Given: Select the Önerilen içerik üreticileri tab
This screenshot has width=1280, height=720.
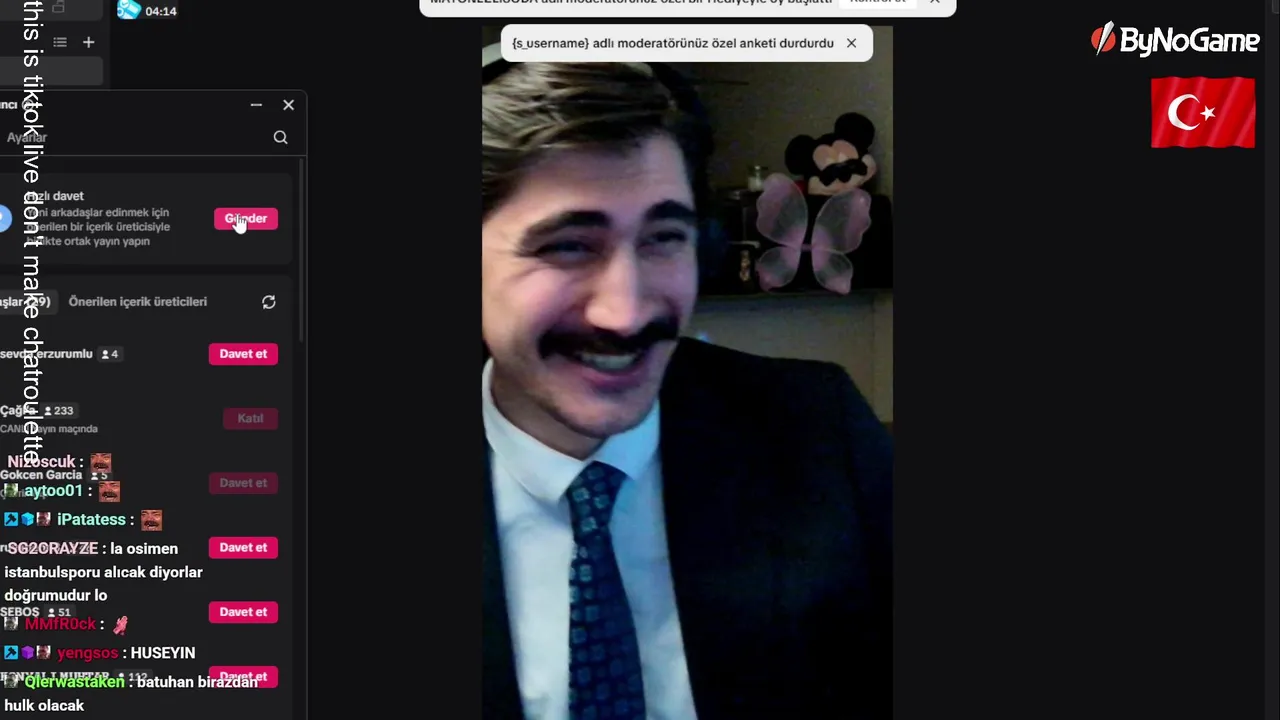Looking at the screenshot, I should (x=138, y=302).
